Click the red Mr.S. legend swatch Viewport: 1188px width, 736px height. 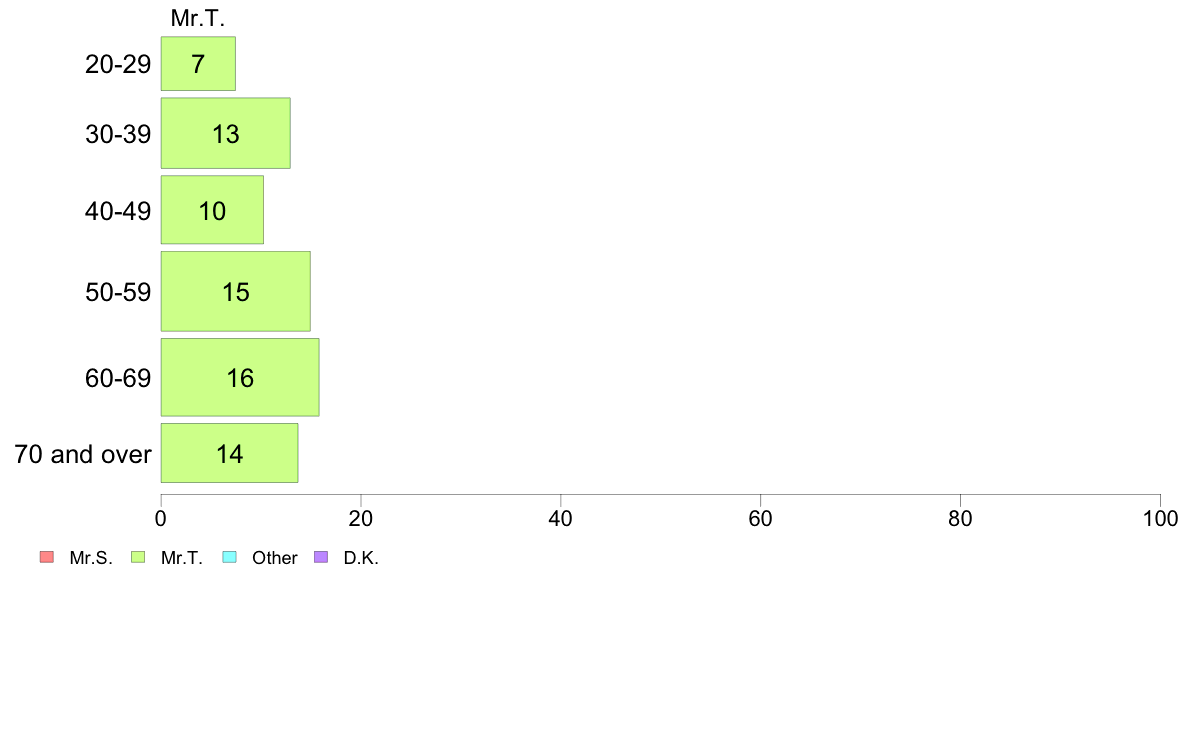pyautogui.click(x=47, y=557)
